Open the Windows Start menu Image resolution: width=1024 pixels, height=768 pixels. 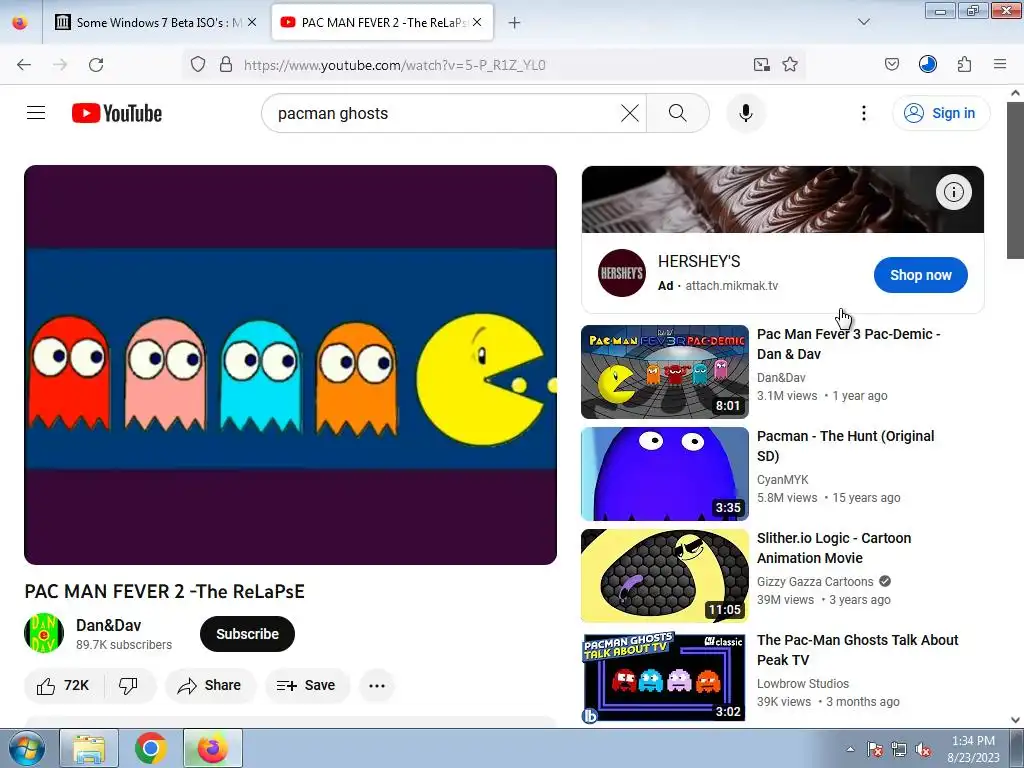pyautogui.click(x=25, y=748)
